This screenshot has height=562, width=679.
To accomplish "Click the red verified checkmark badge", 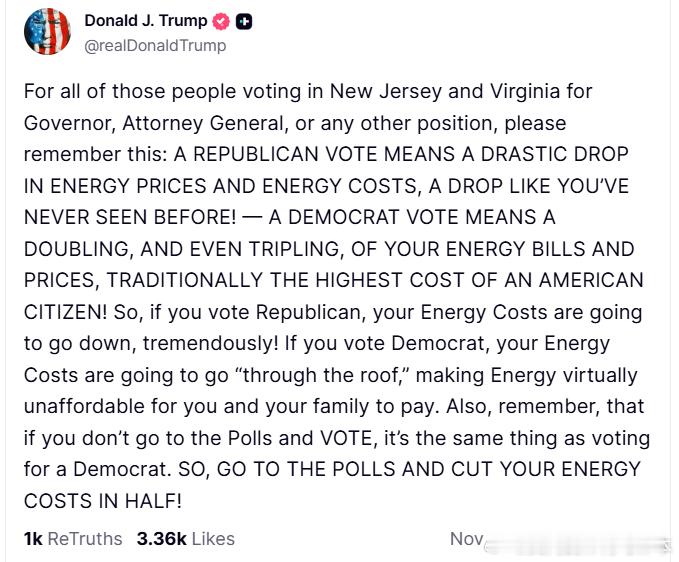I will click(221, 21).
